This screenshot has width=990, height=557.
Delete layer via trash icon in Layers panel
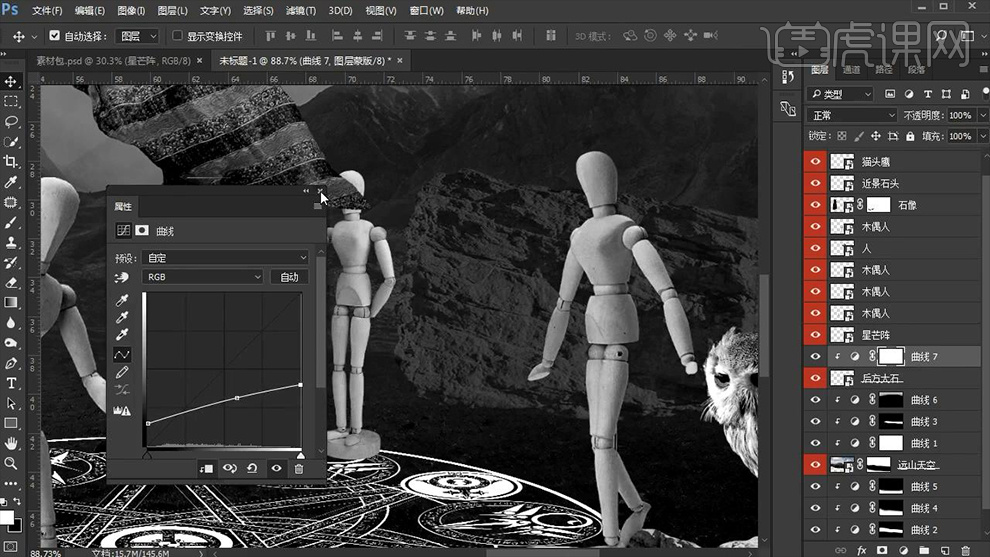(965, 550)
